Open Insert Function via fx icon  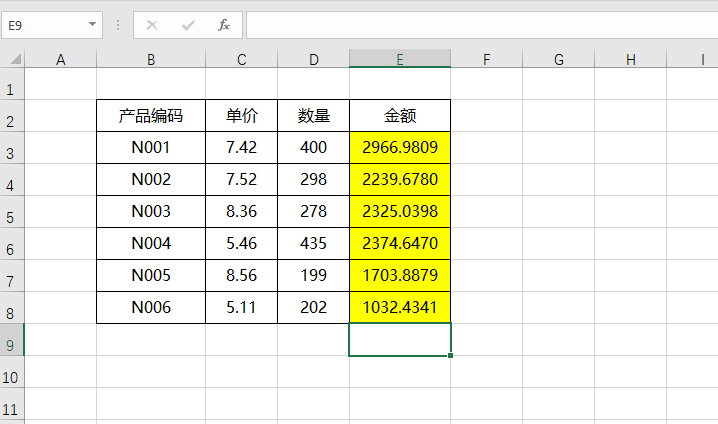click(x=224, y=24)
